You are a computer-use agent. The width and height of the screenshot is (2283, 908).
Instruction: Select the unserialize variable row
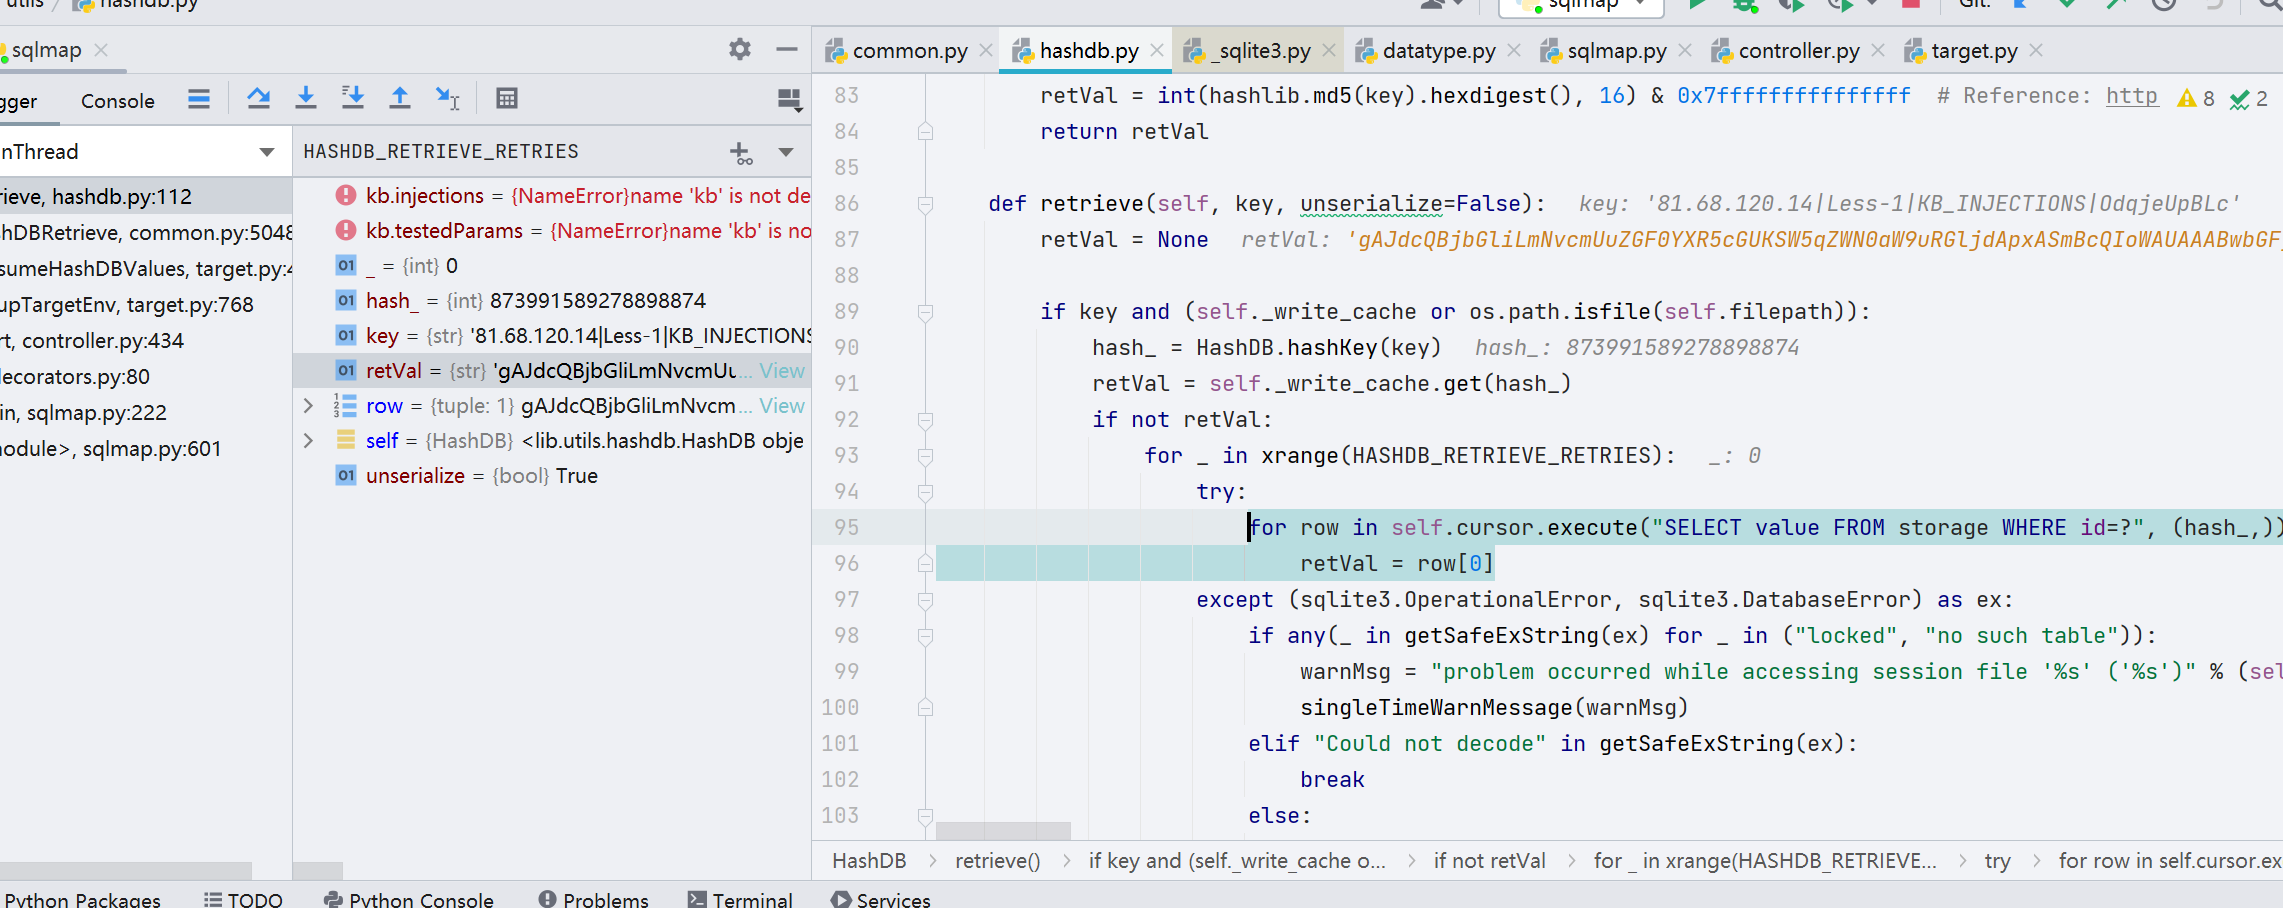[552, 475]
